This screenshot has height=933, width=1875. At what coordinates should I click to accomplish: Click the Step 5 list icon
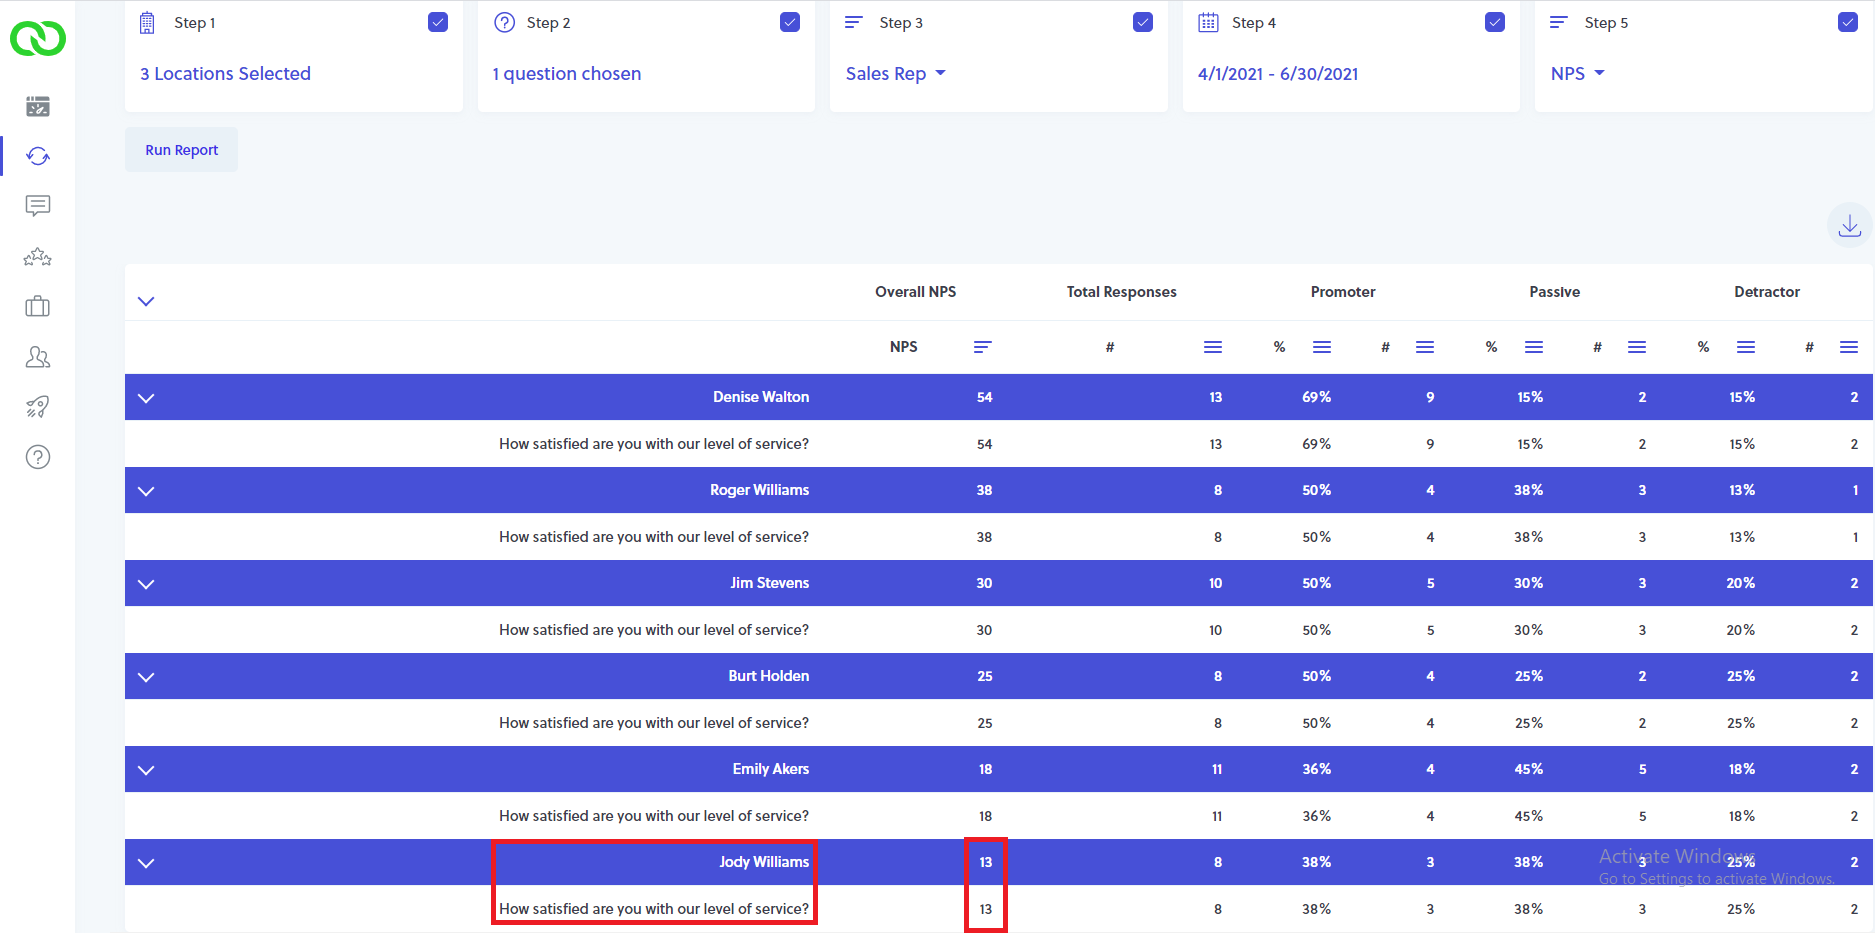(1558, 22)
